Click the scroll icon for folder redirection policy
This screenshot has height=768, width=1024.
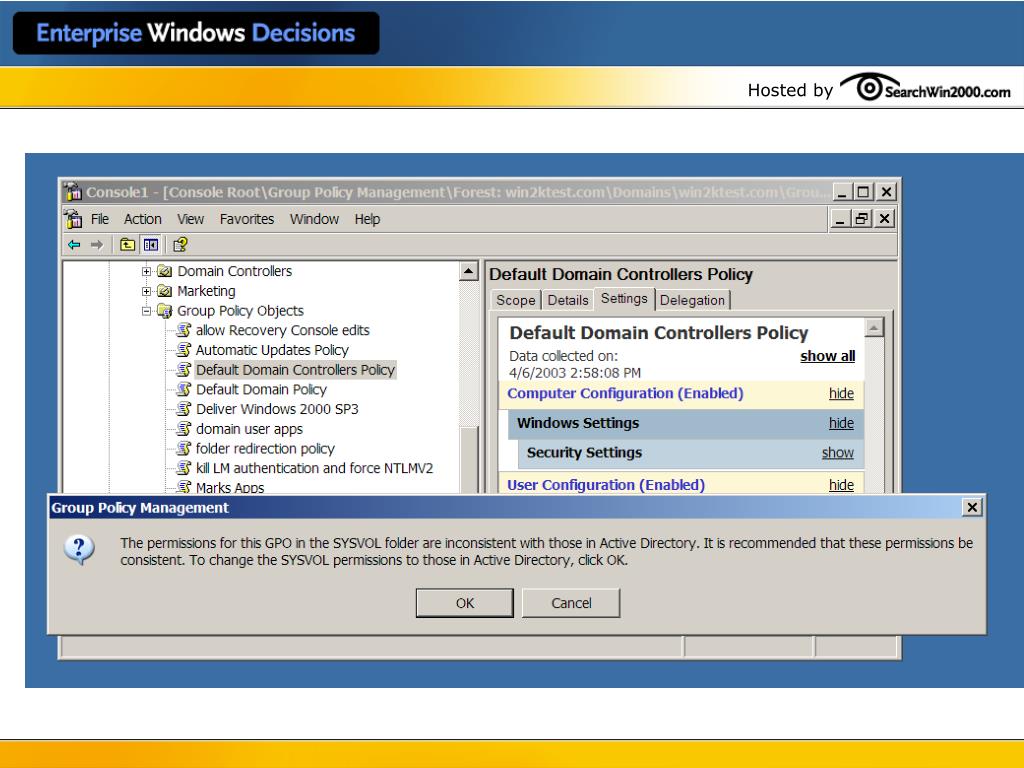[184, 449]
